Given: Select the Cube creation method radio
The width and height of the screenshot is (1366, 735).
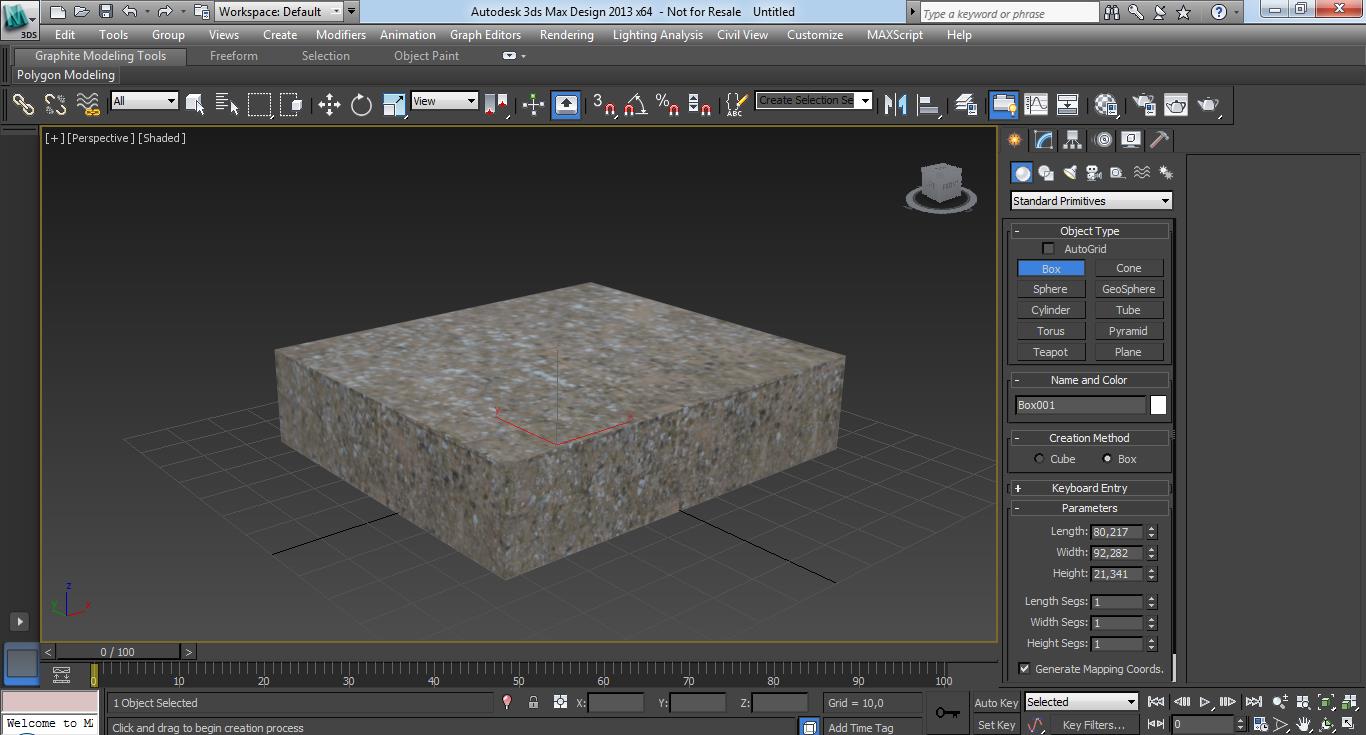Looking at the screenshot, I should tap(1038, 458).
